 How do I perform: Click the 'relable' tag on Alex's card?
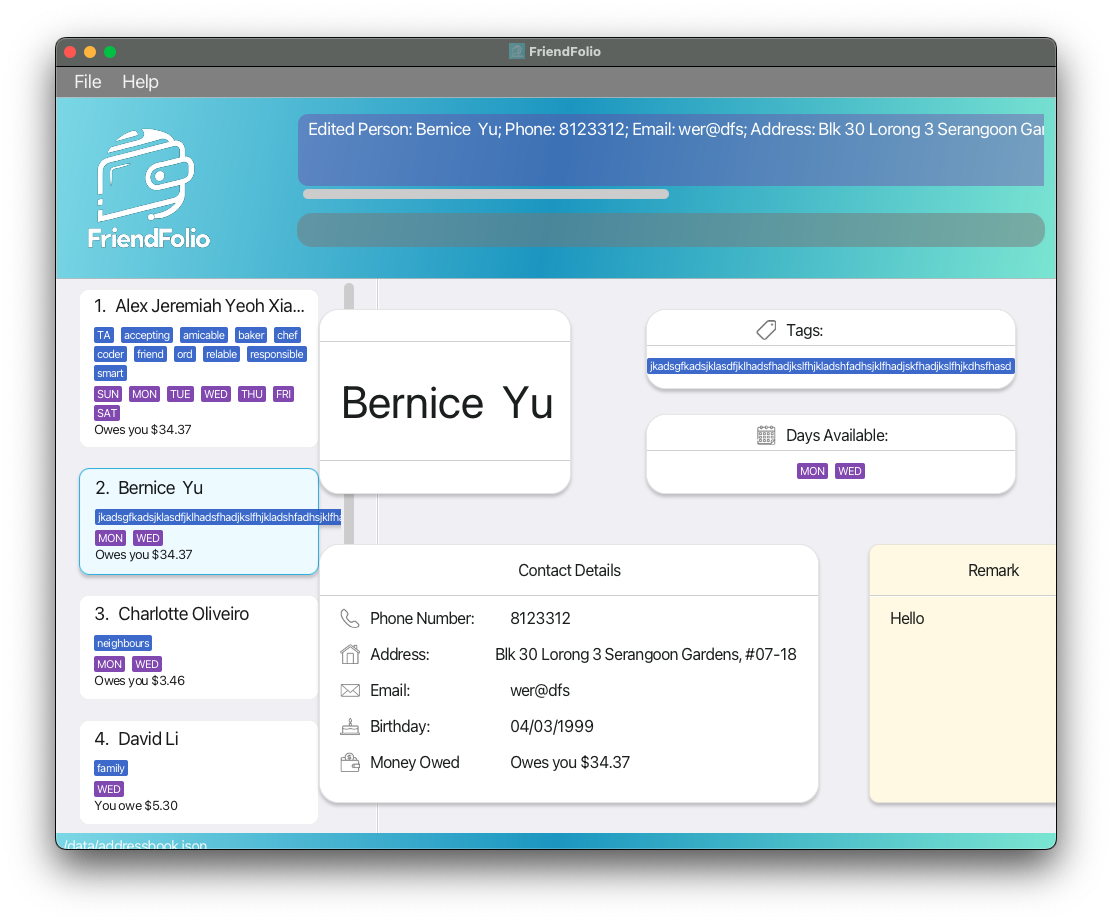point(222,354)
